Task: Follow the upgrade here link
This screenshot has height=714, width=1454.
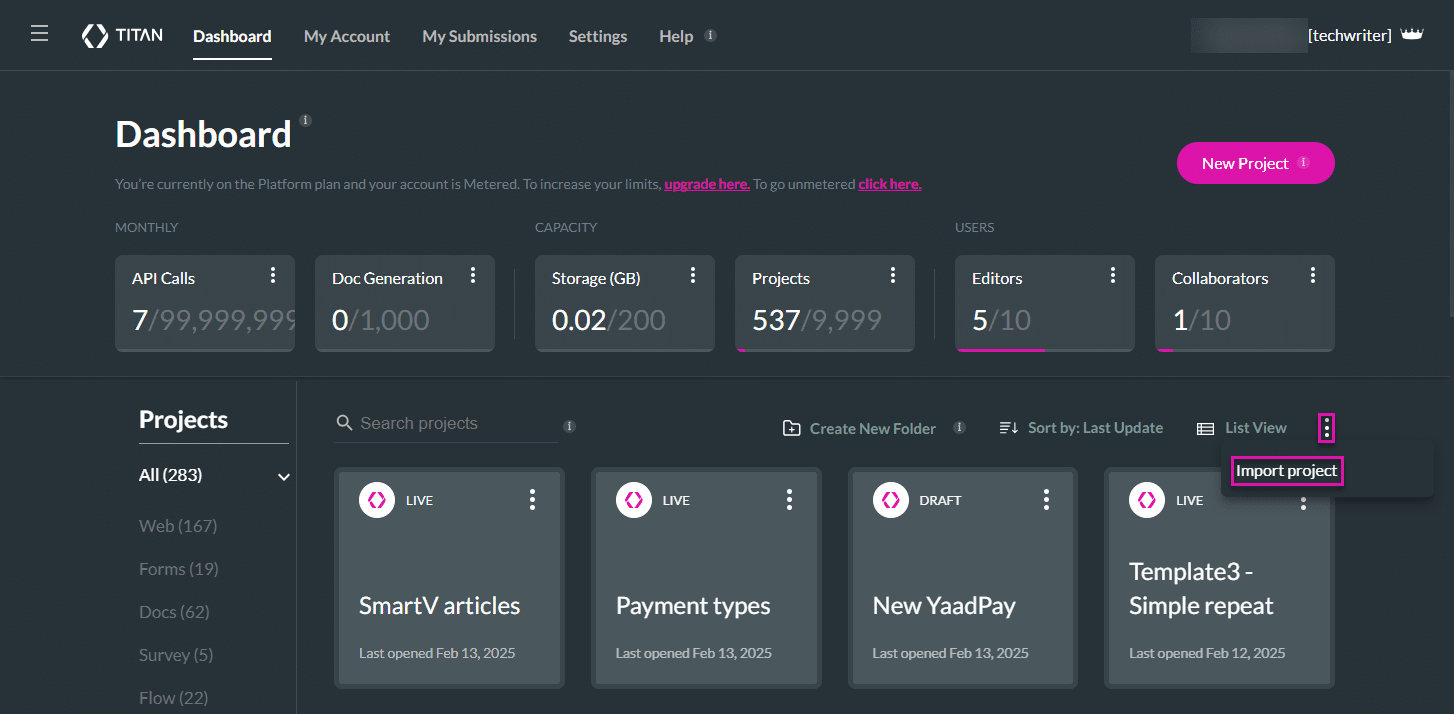Action: pyautogui.click(x=706, y=184)
